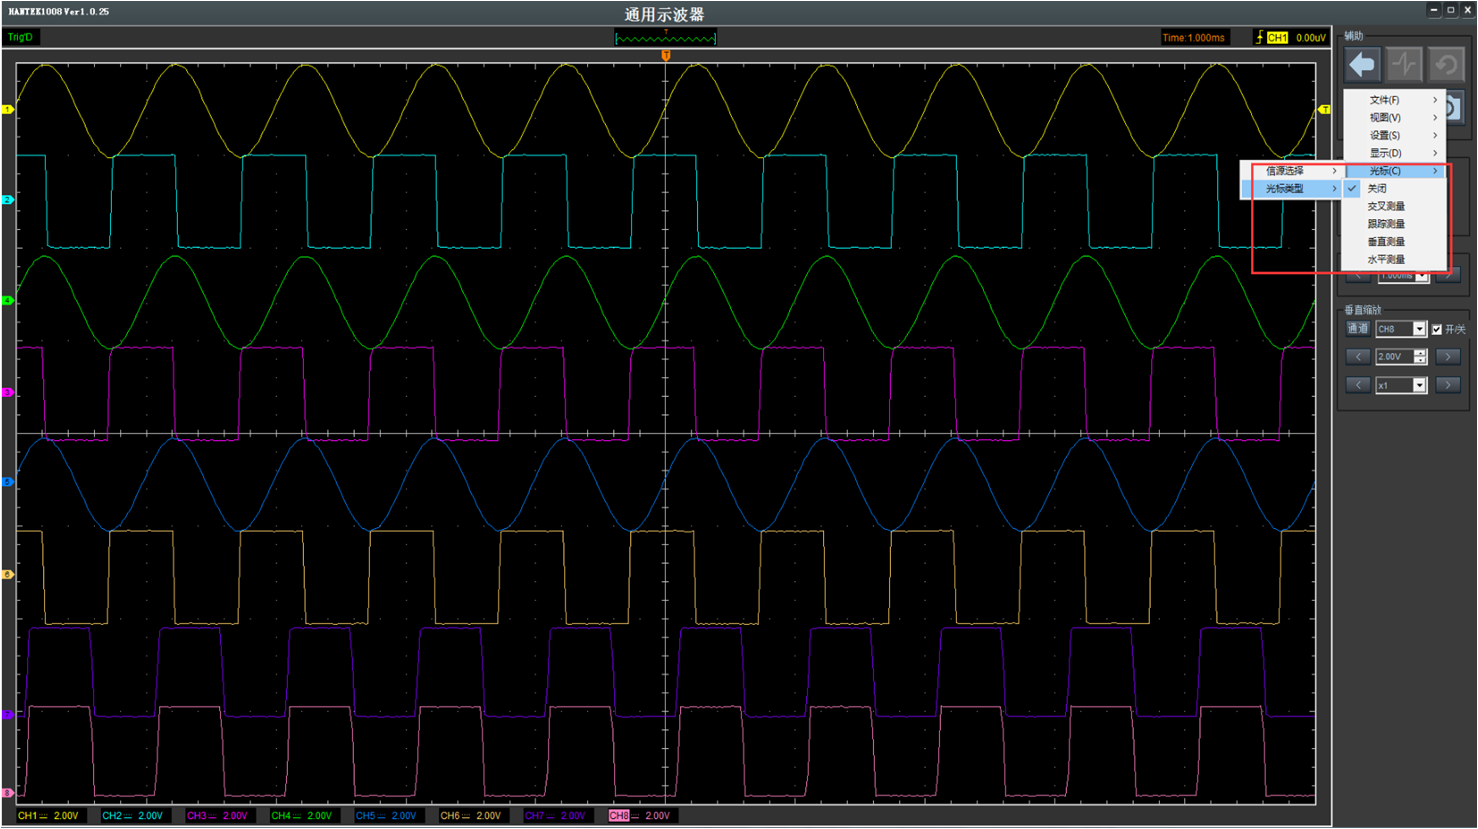
Task: Click the waveform pulse icon in the auxiliary panel
Action: coord(1404,65)
